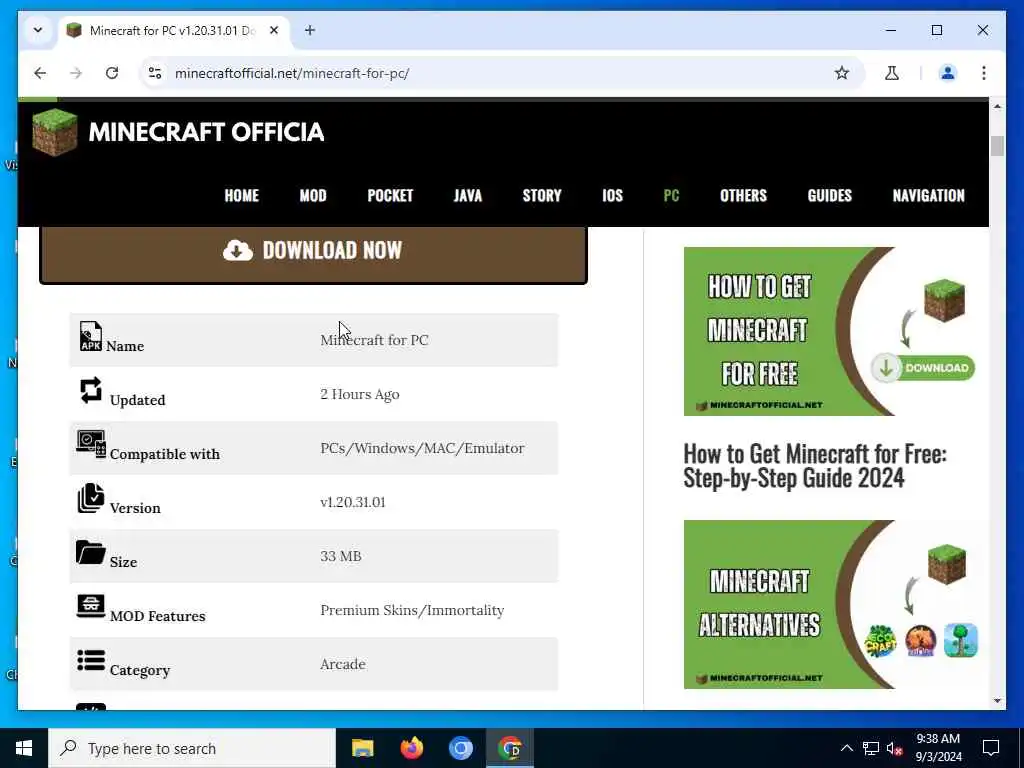Click the DOWNLOAD NOW button
1024x768 pixels.
tap(313, 254)
